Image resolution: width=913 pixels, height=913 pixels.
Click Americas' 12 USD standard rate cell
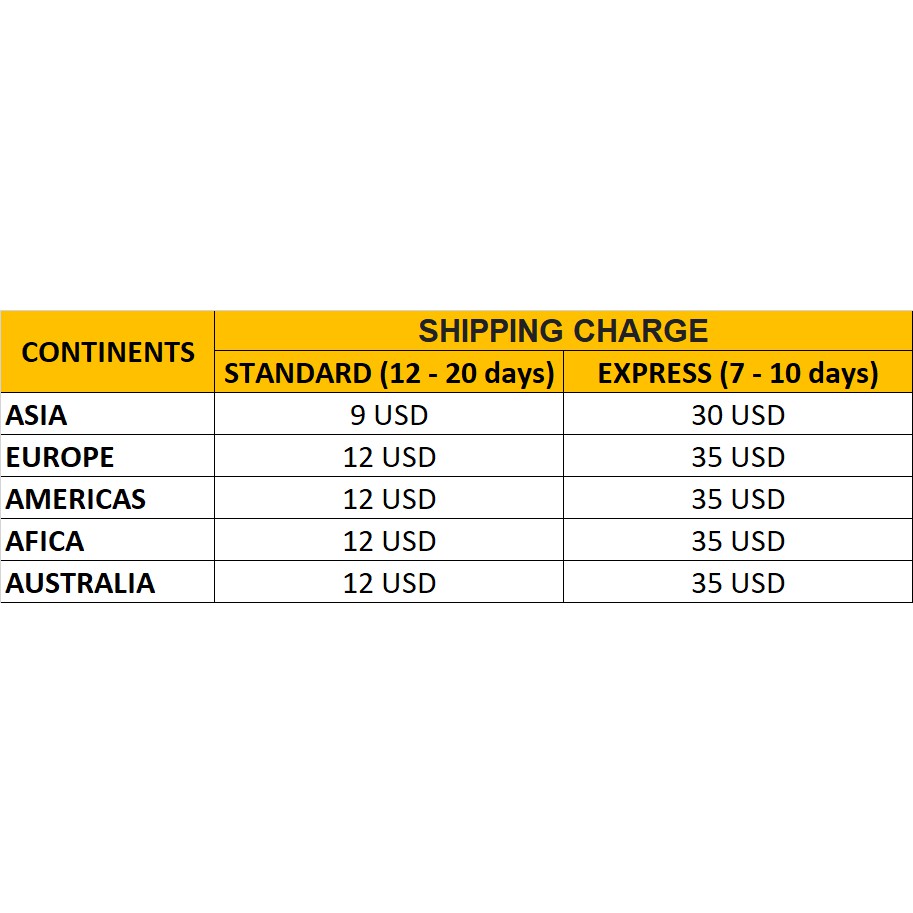[x=389, y=499]
